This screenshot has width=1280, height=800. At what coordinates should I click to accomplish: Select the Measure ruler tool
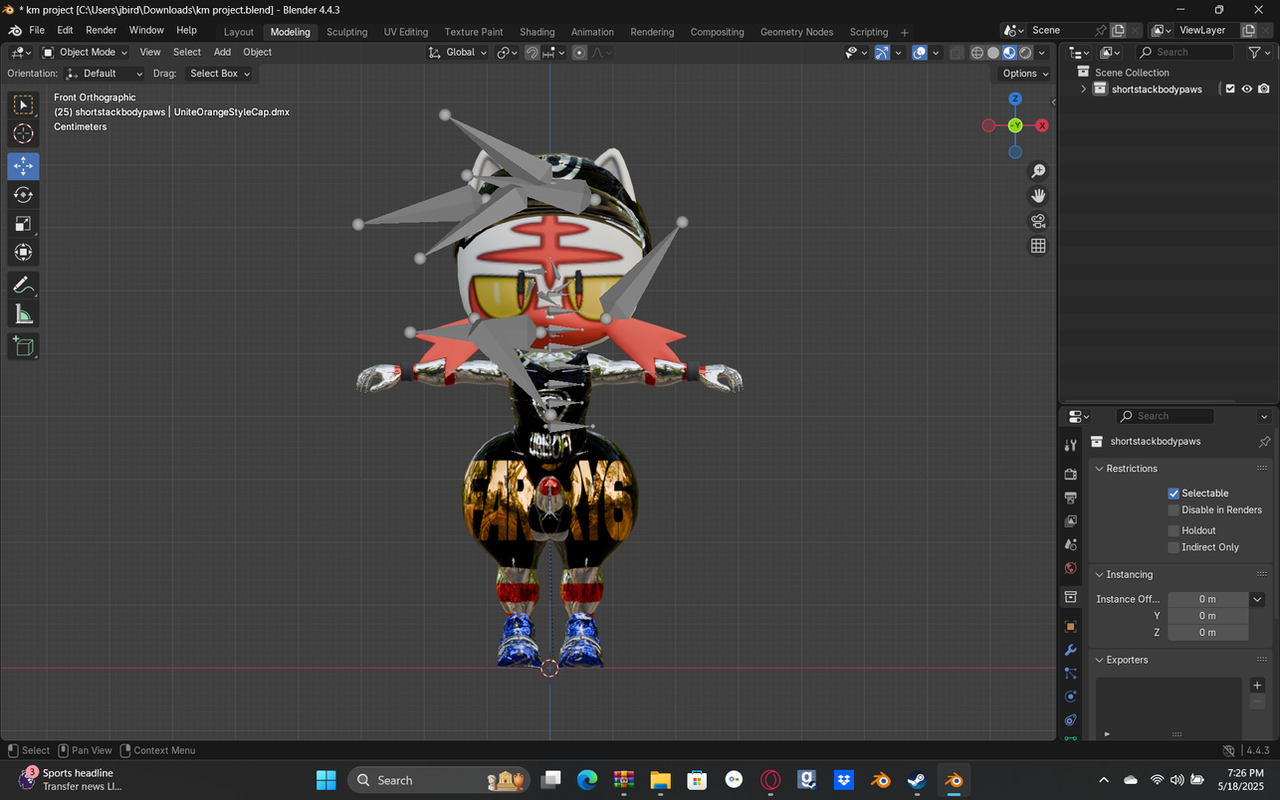point(23,315)
